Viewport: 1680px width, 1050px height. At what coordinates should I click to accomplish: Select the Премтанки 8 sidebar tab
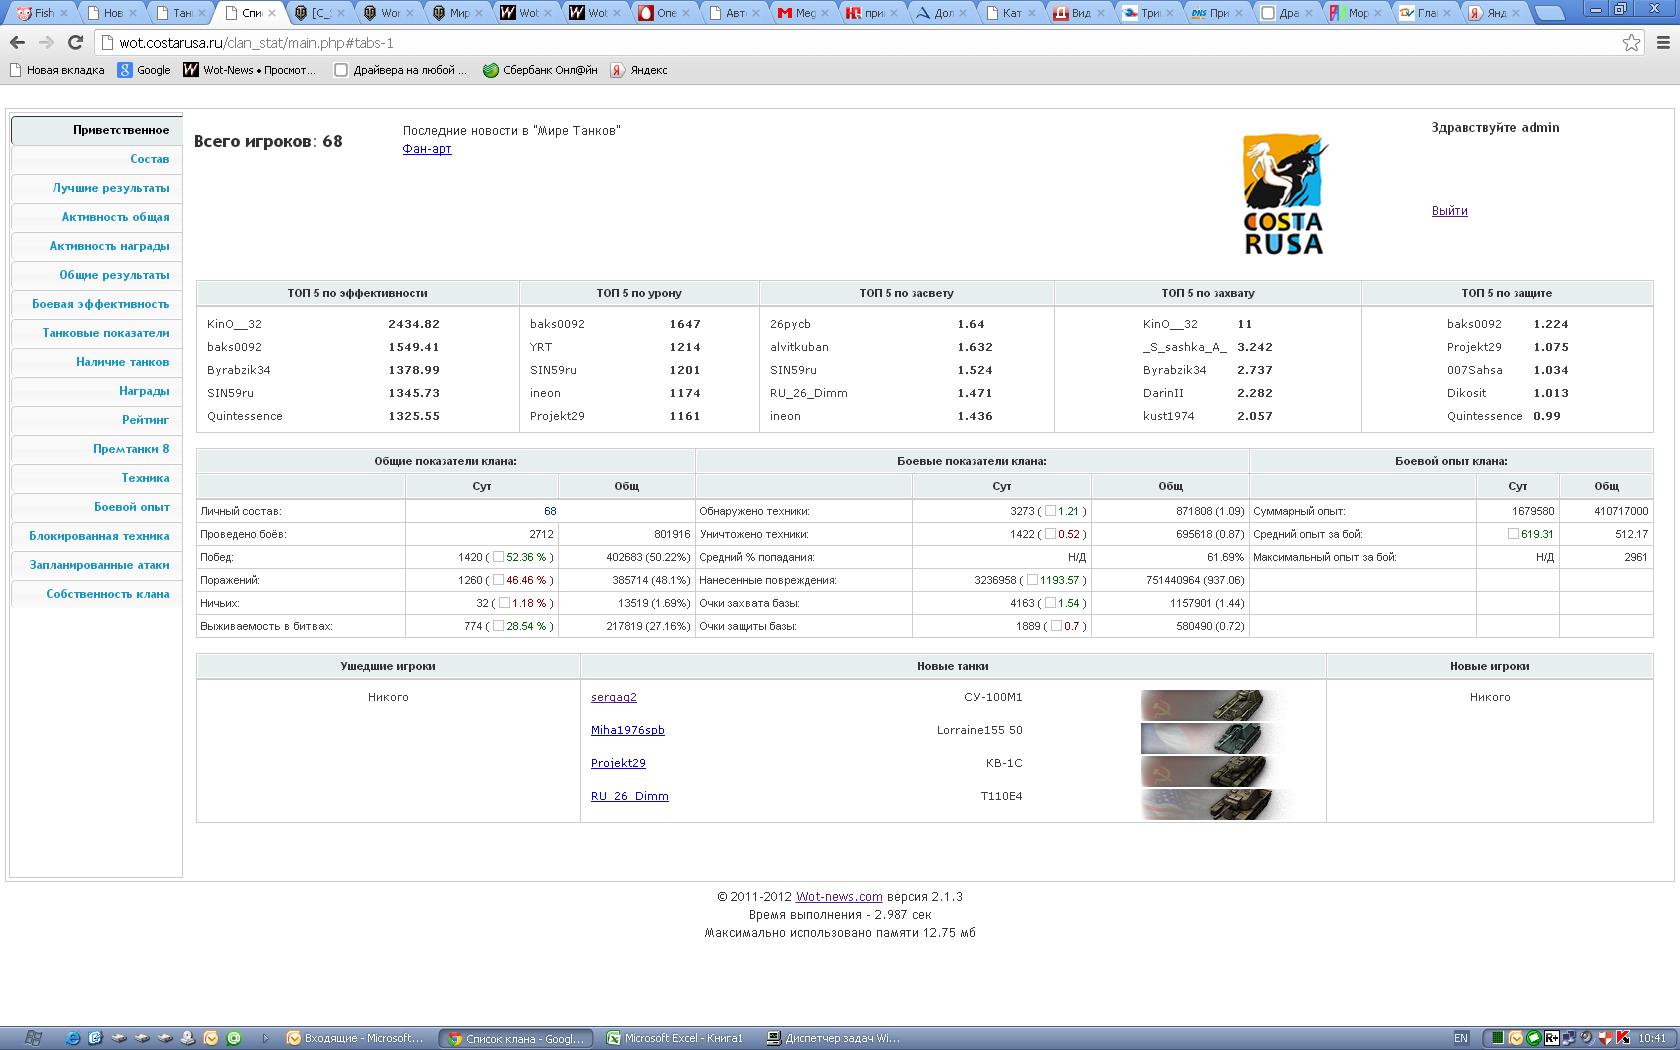[x=131, y=449]
